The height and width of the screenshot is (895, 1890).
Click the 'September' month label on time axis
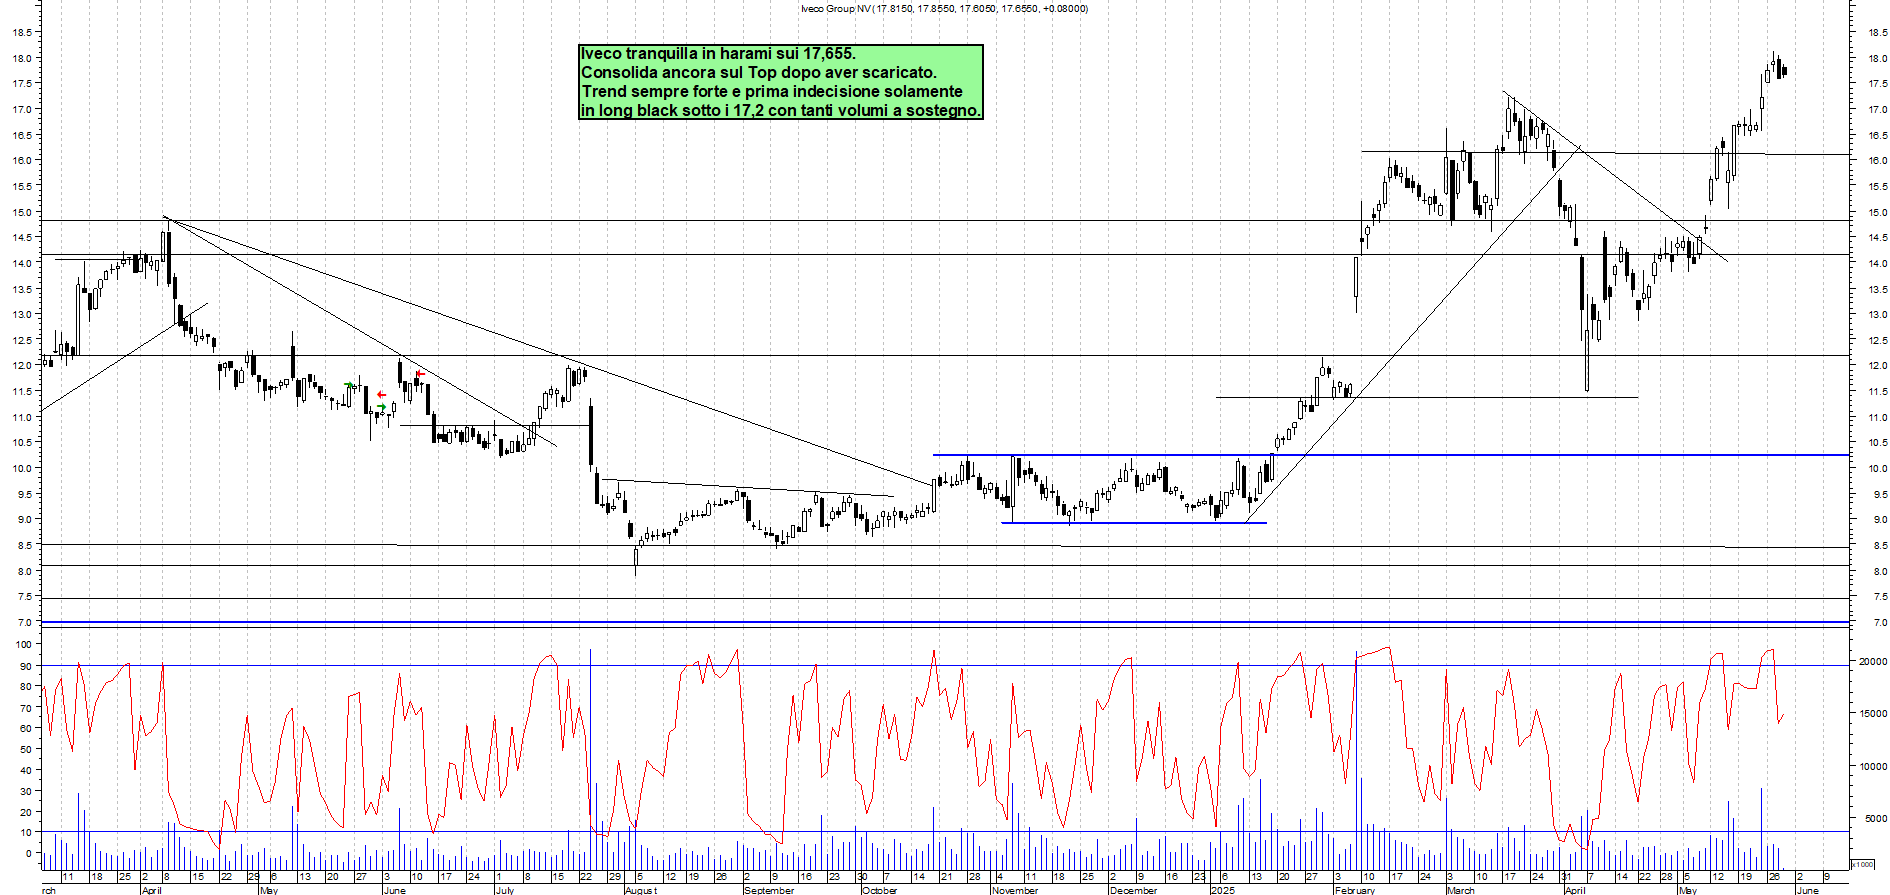click(769, 890)
